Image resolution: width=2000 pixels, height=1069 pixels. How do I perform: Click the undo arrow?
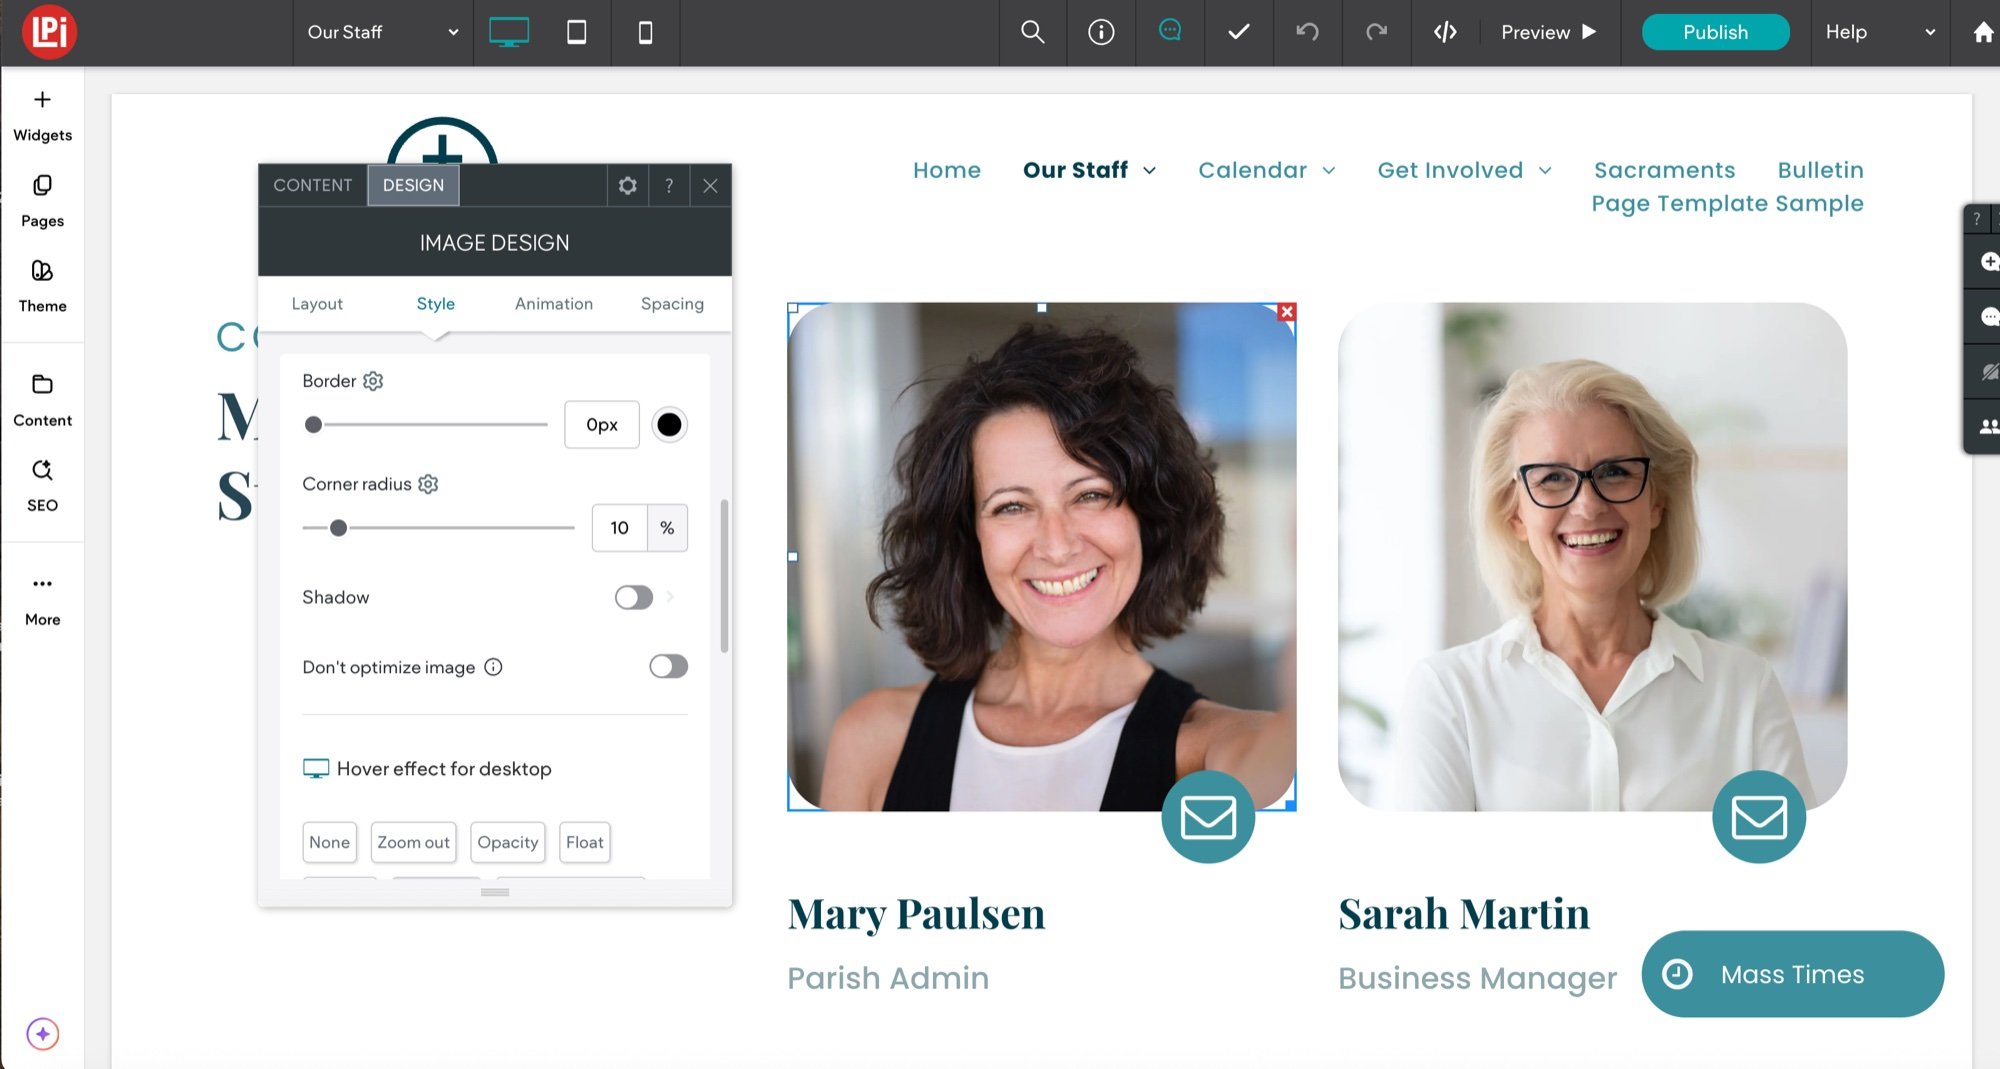(1307, 32)
